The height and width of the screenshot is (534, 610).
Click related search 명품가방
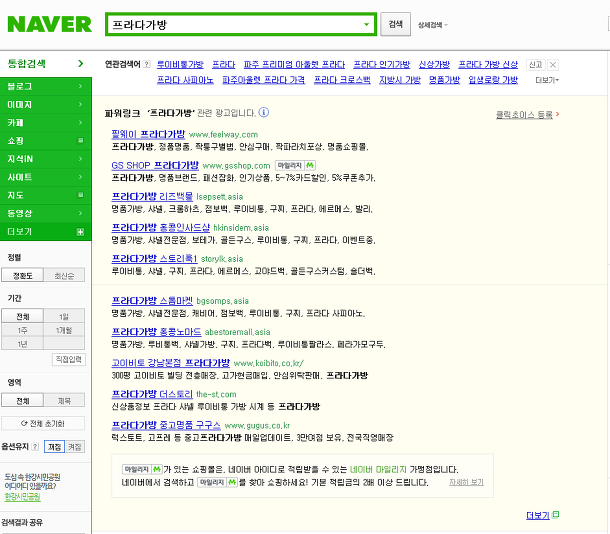[444, 80]
